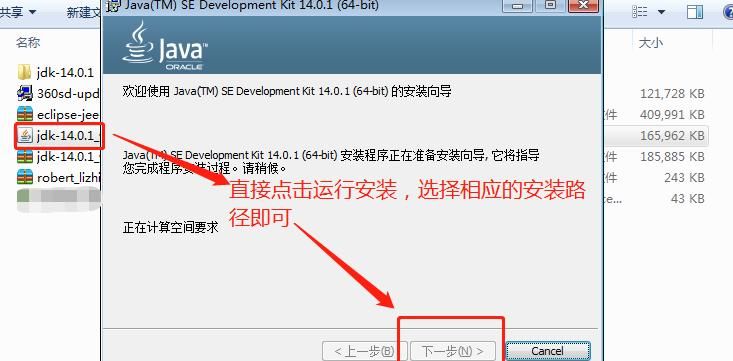733x361 pixels.
Task: Minimize the Java installer window
Action: [517, 5]
